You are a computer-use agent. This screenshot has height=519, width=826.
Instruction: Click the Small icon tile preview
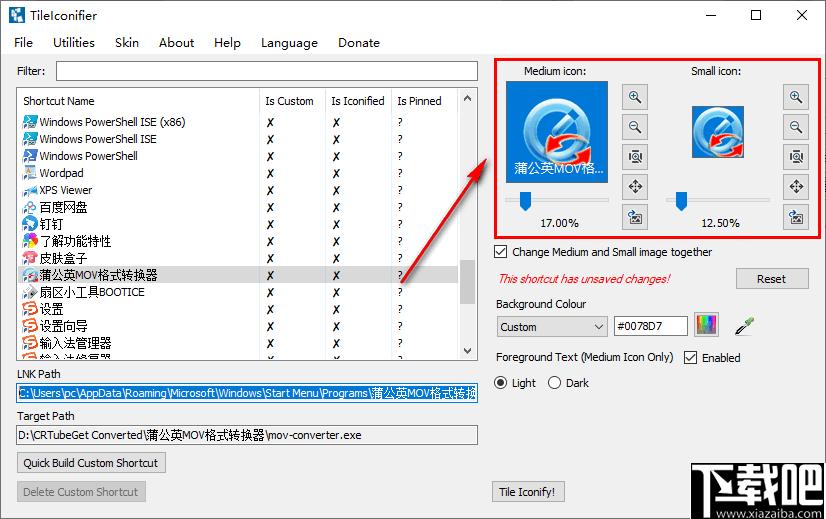click(717, 132)
